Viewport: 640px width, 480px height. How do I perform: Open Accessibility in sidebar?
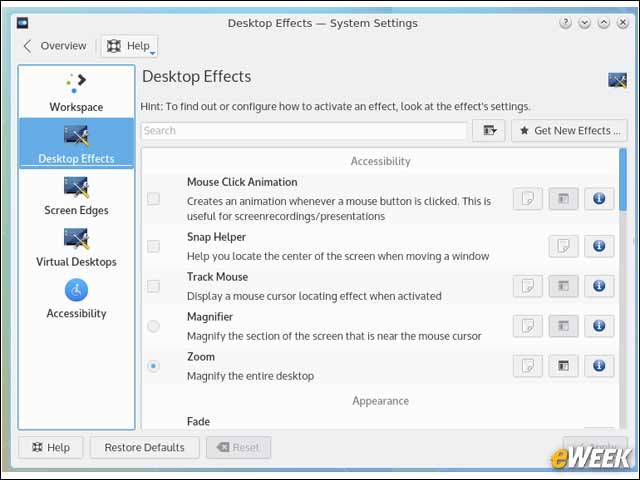(x=76, y=298)
